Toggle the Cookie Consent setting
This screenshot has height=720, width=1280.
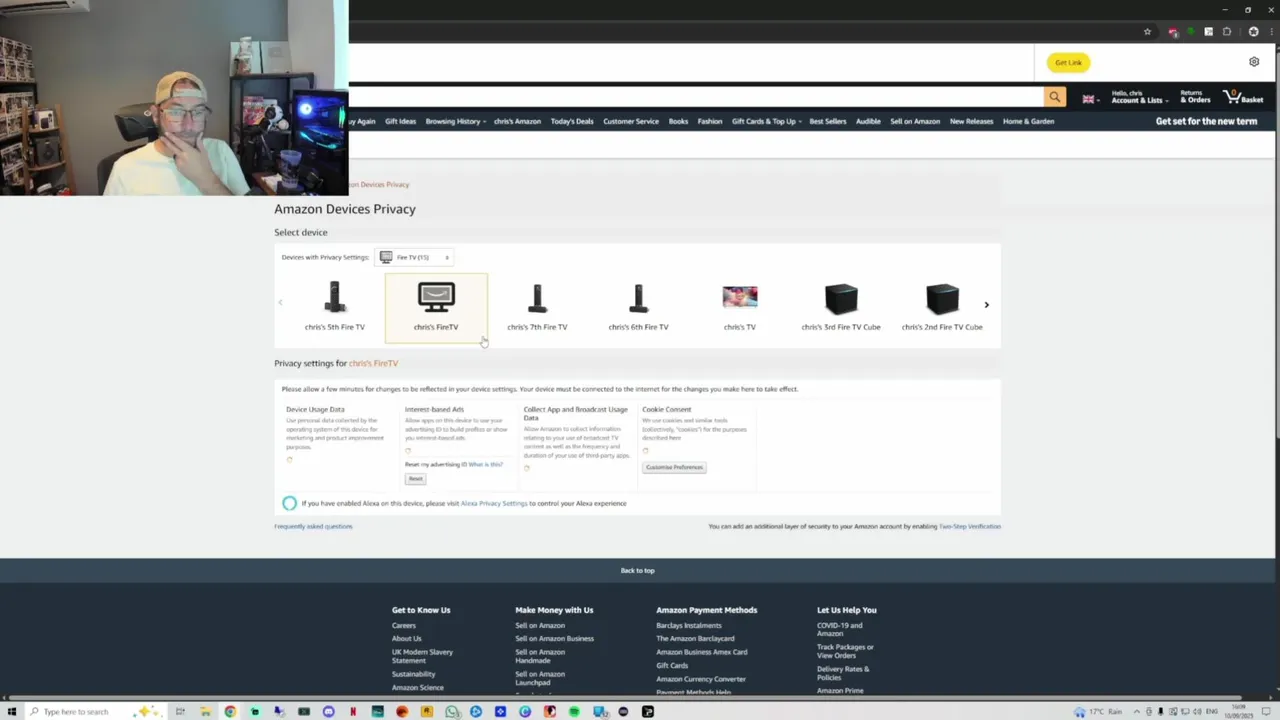(x=646, y=451)
